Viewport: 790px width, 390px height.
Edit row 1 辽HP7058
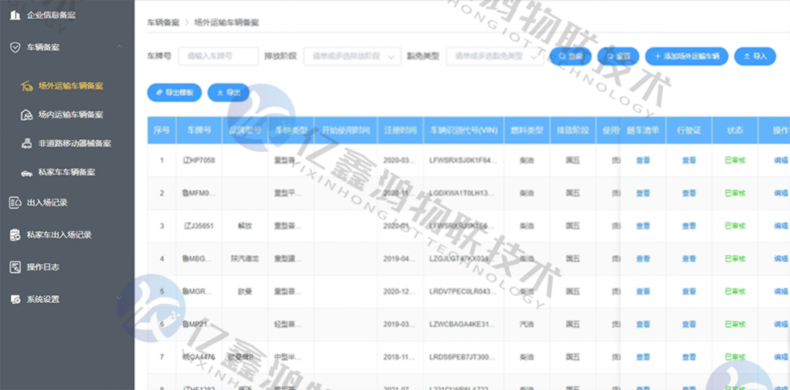[781, 161]
